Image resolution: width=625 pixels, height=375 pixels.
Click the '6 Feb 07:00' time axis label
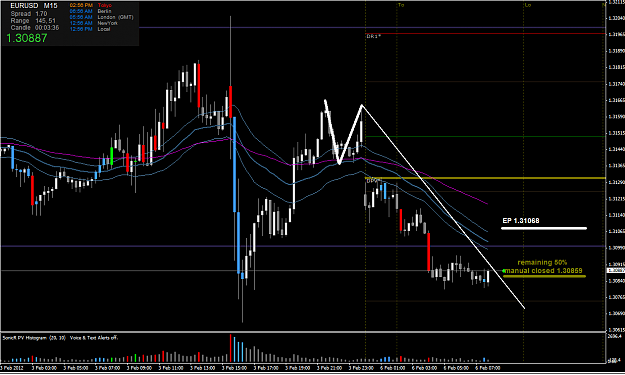(x=488, y=368)
